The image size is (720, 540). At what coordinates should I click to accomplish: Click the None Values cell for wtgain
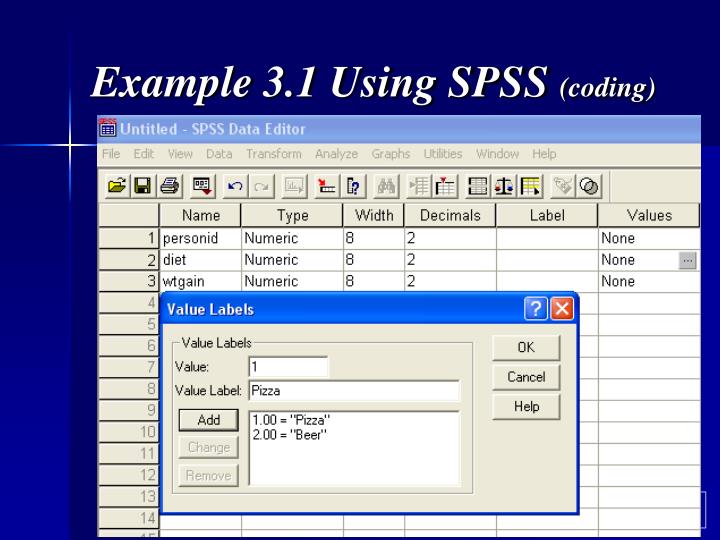649,281
